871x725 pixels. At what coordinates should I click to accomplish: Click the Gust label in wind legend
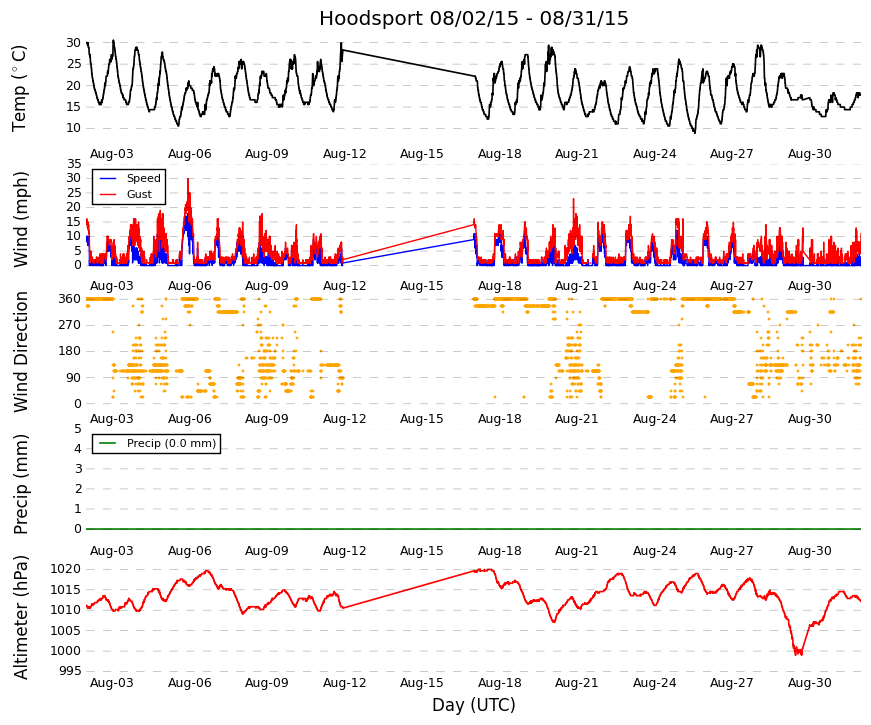(x=139, y=194)
